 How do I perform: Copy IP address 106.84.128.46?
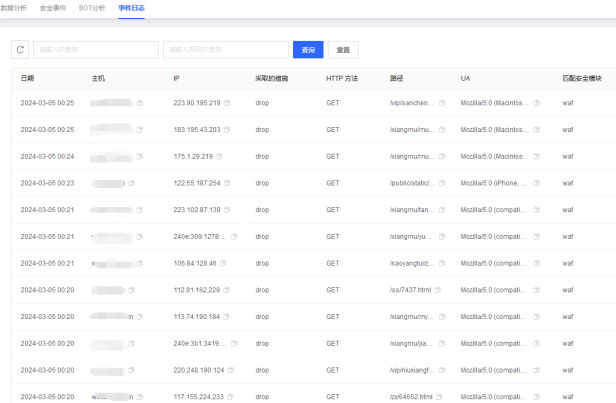coord(223,263)
